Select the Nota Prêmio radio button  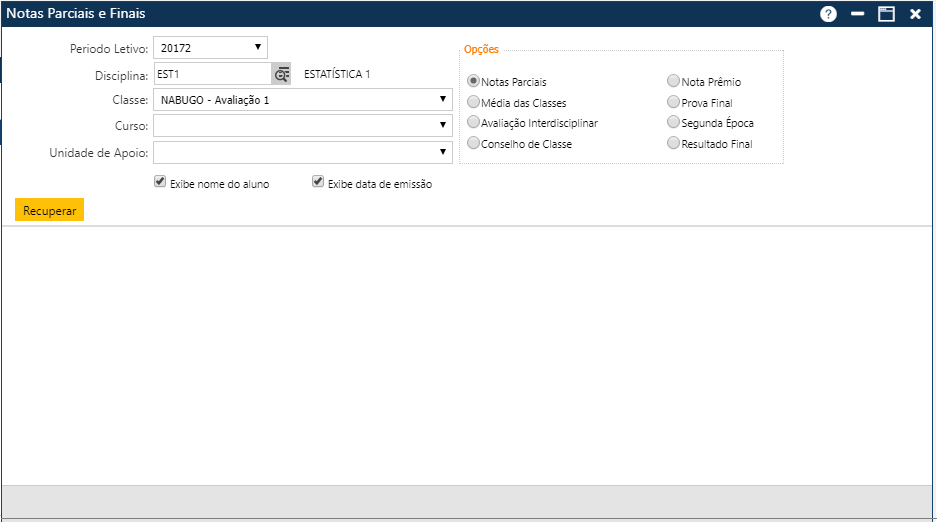tap(673, 82)
